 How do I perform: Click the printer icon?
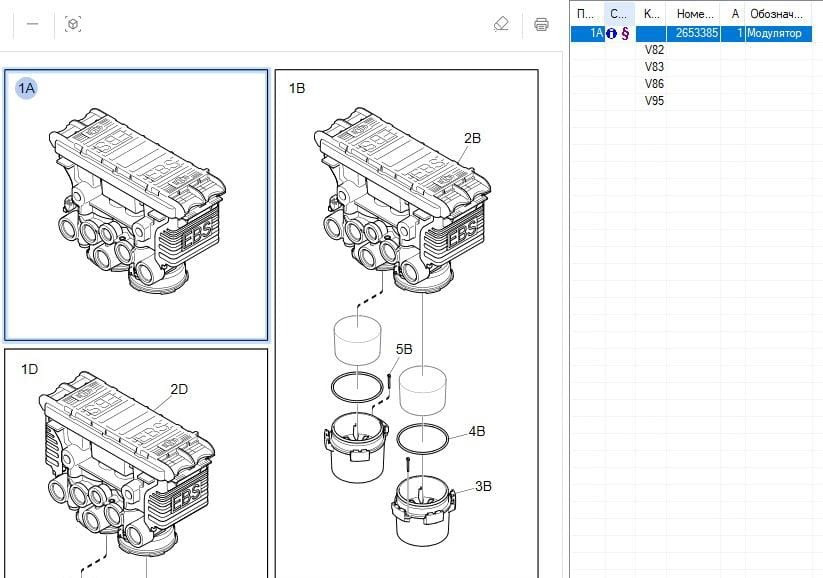541,24
